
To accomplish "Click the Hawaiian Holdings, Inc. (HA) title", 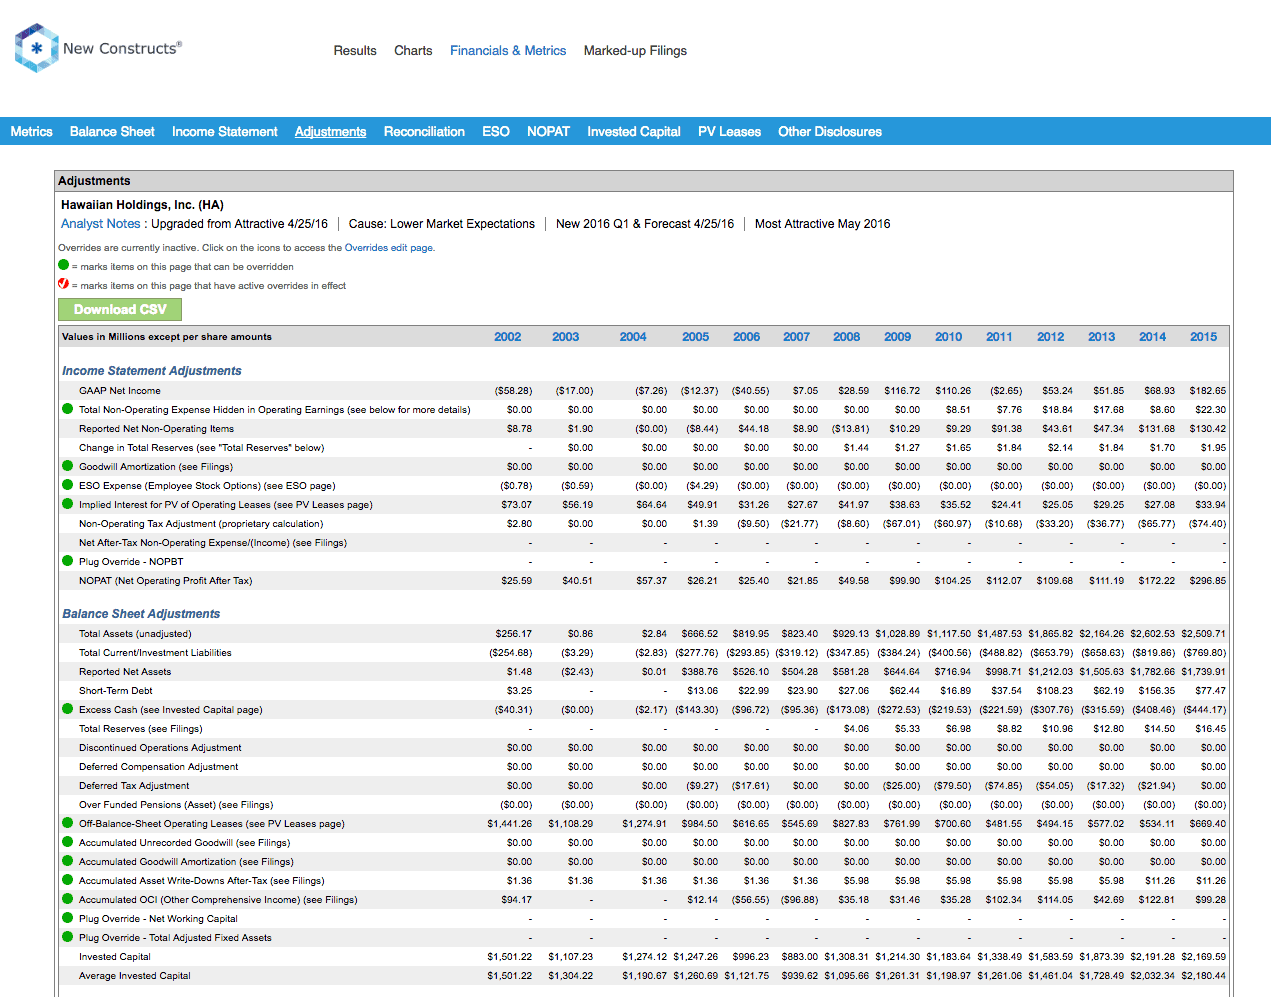I will pos(142,205).
